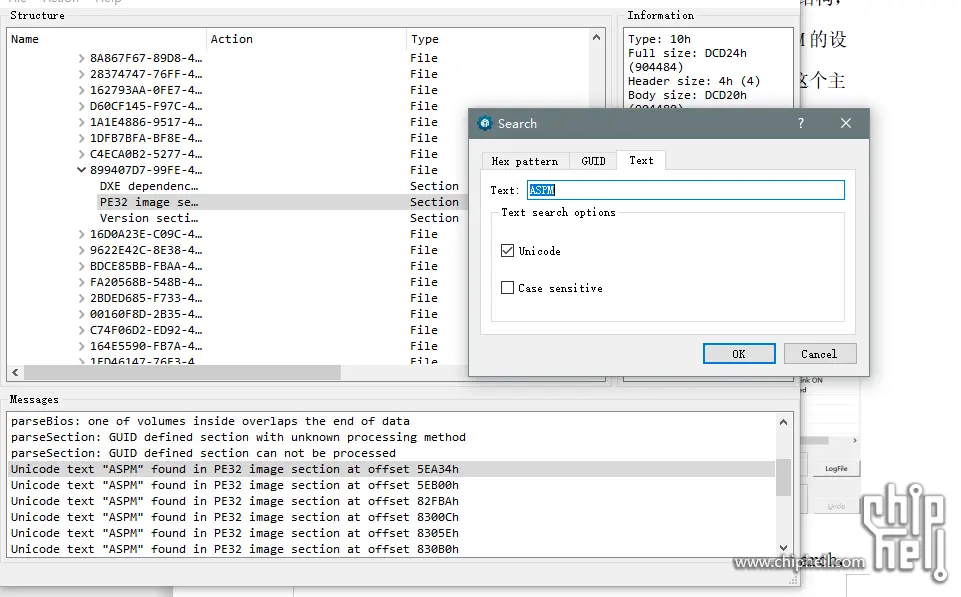The width and height of the screenshot is (961, 597).
Task: Click the Structure tree up scroll arrow
Action: click(596, 37)
